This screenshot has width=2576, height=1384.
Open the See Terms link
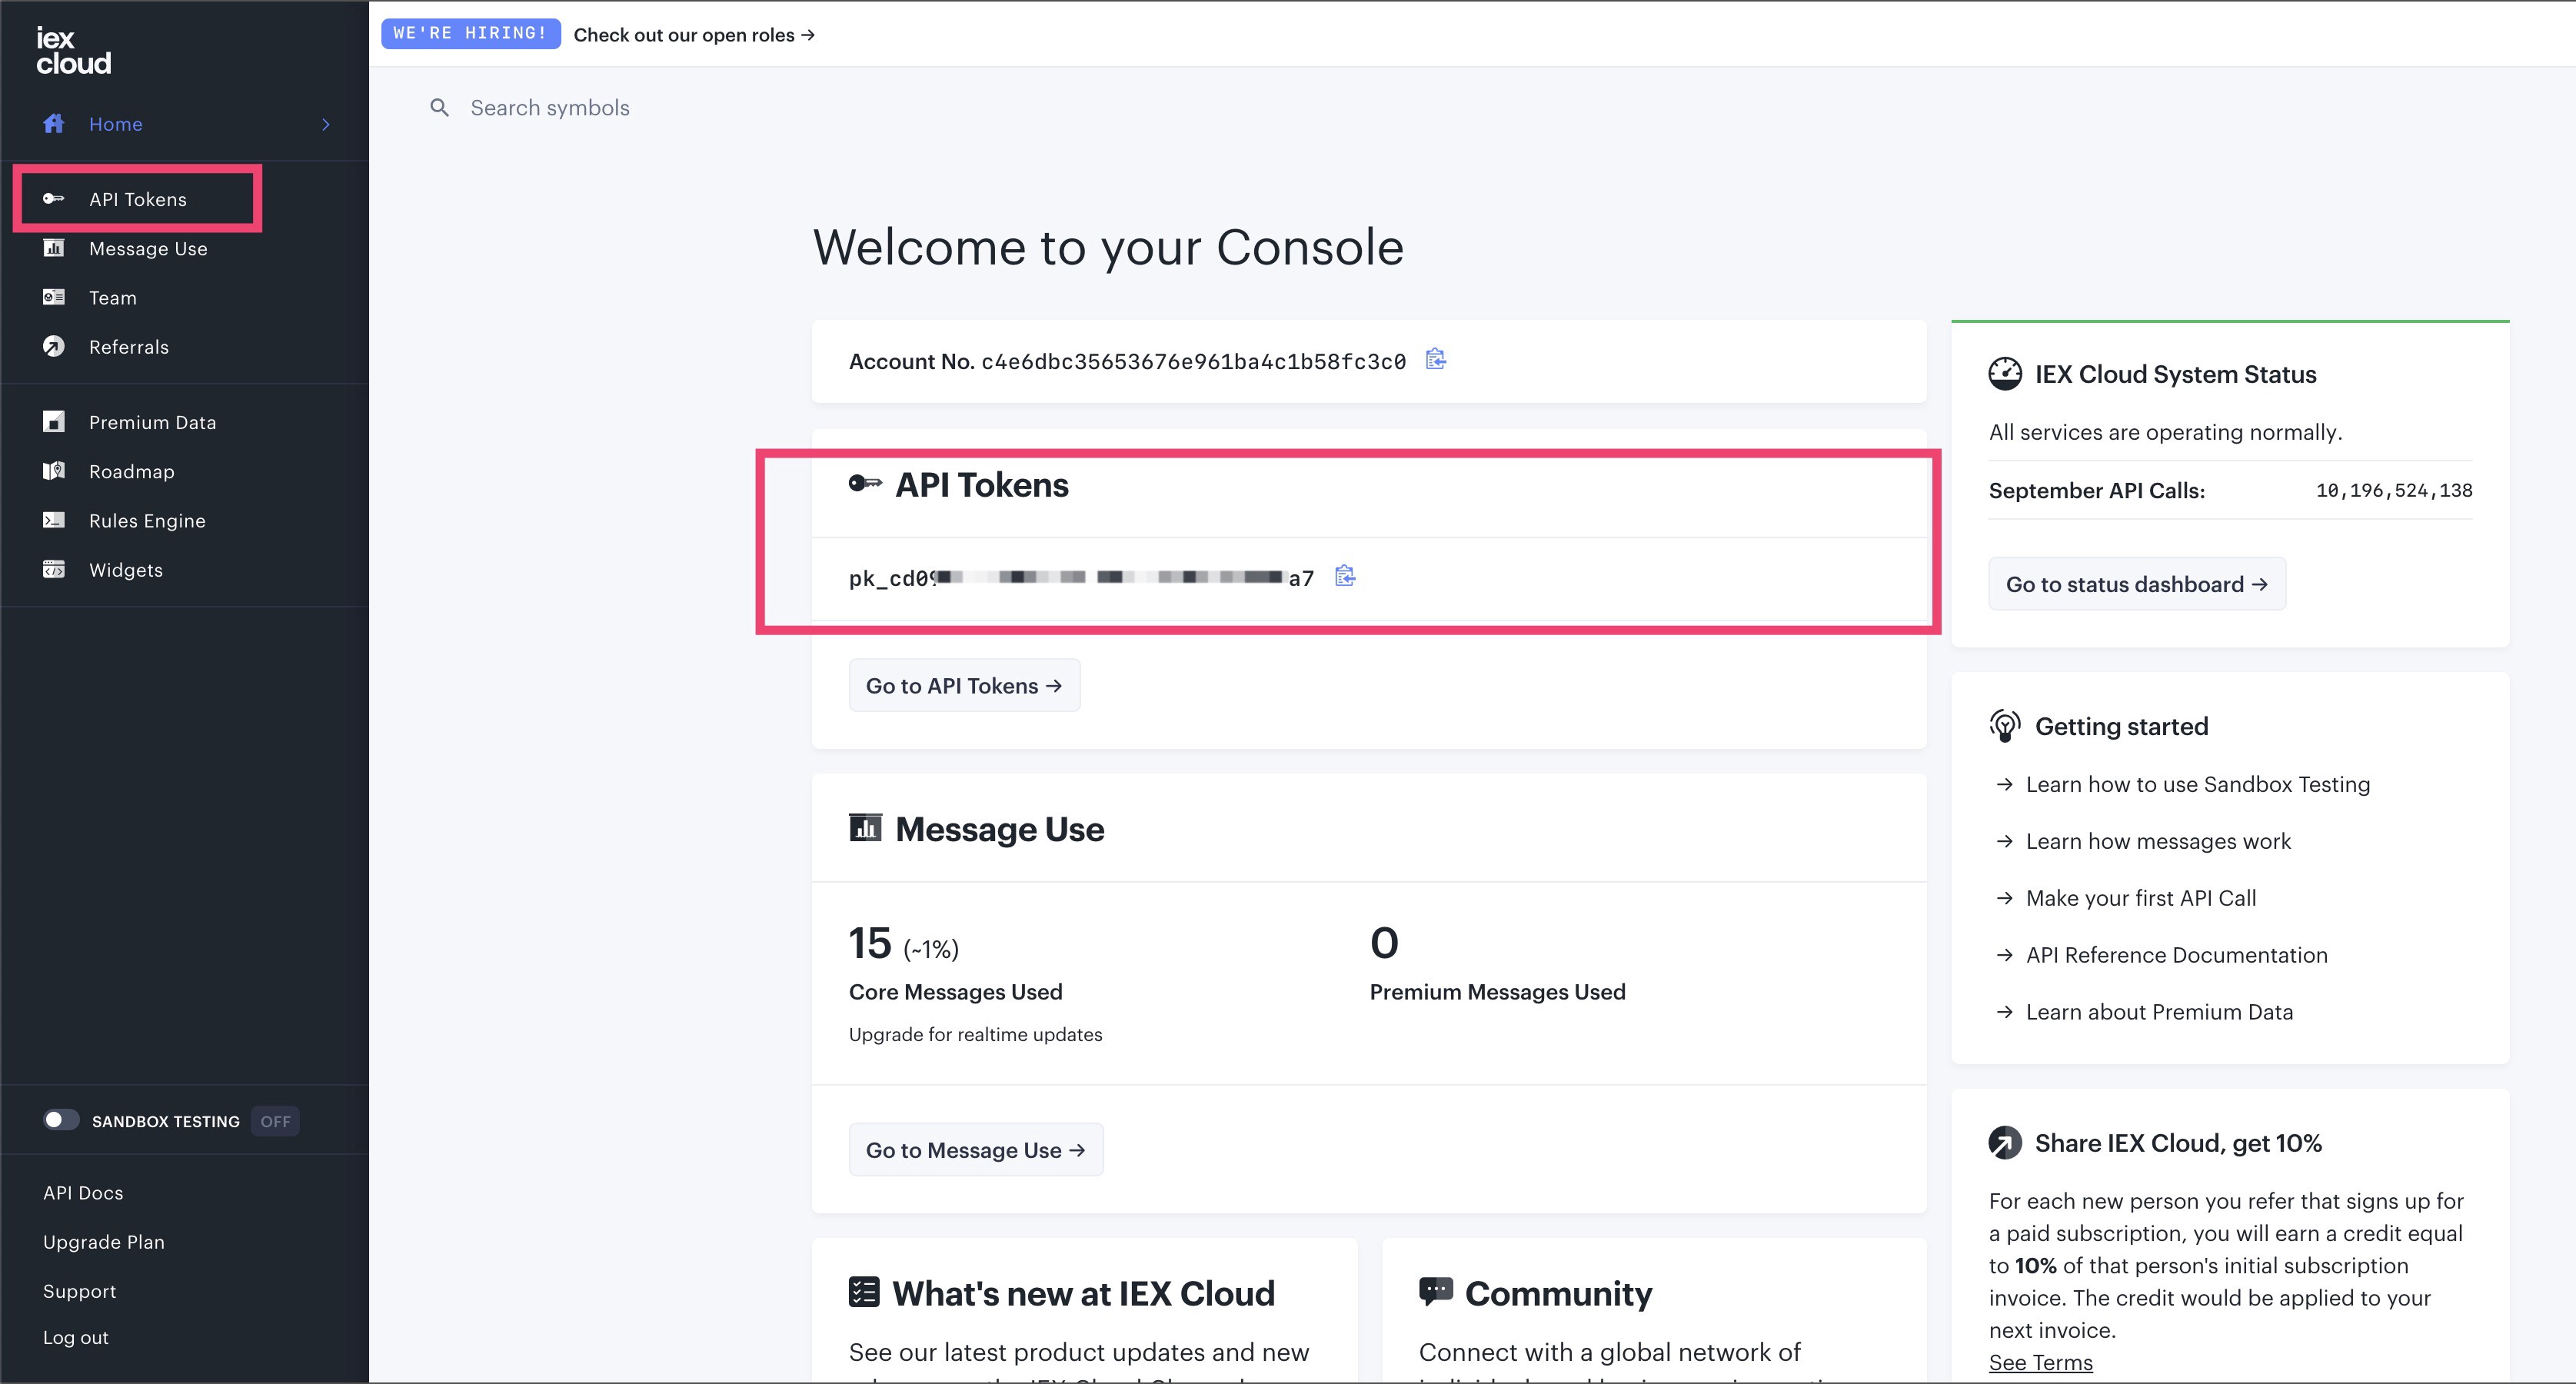(2040, 1362)
